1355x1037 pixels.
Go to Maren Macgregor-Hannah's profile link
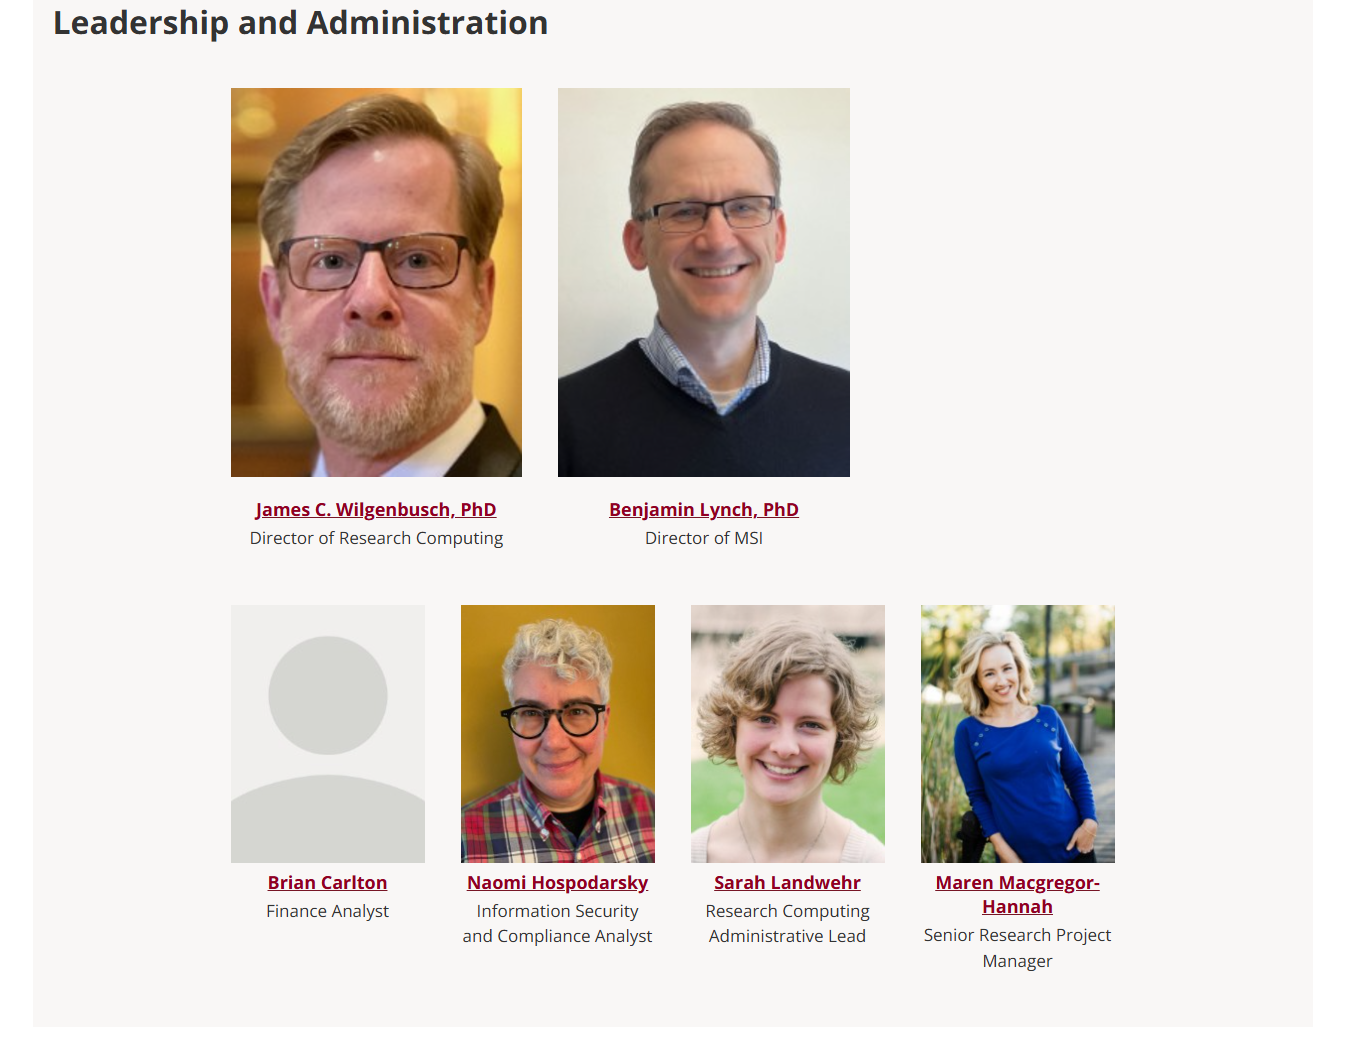click(x=1017, y=895)
